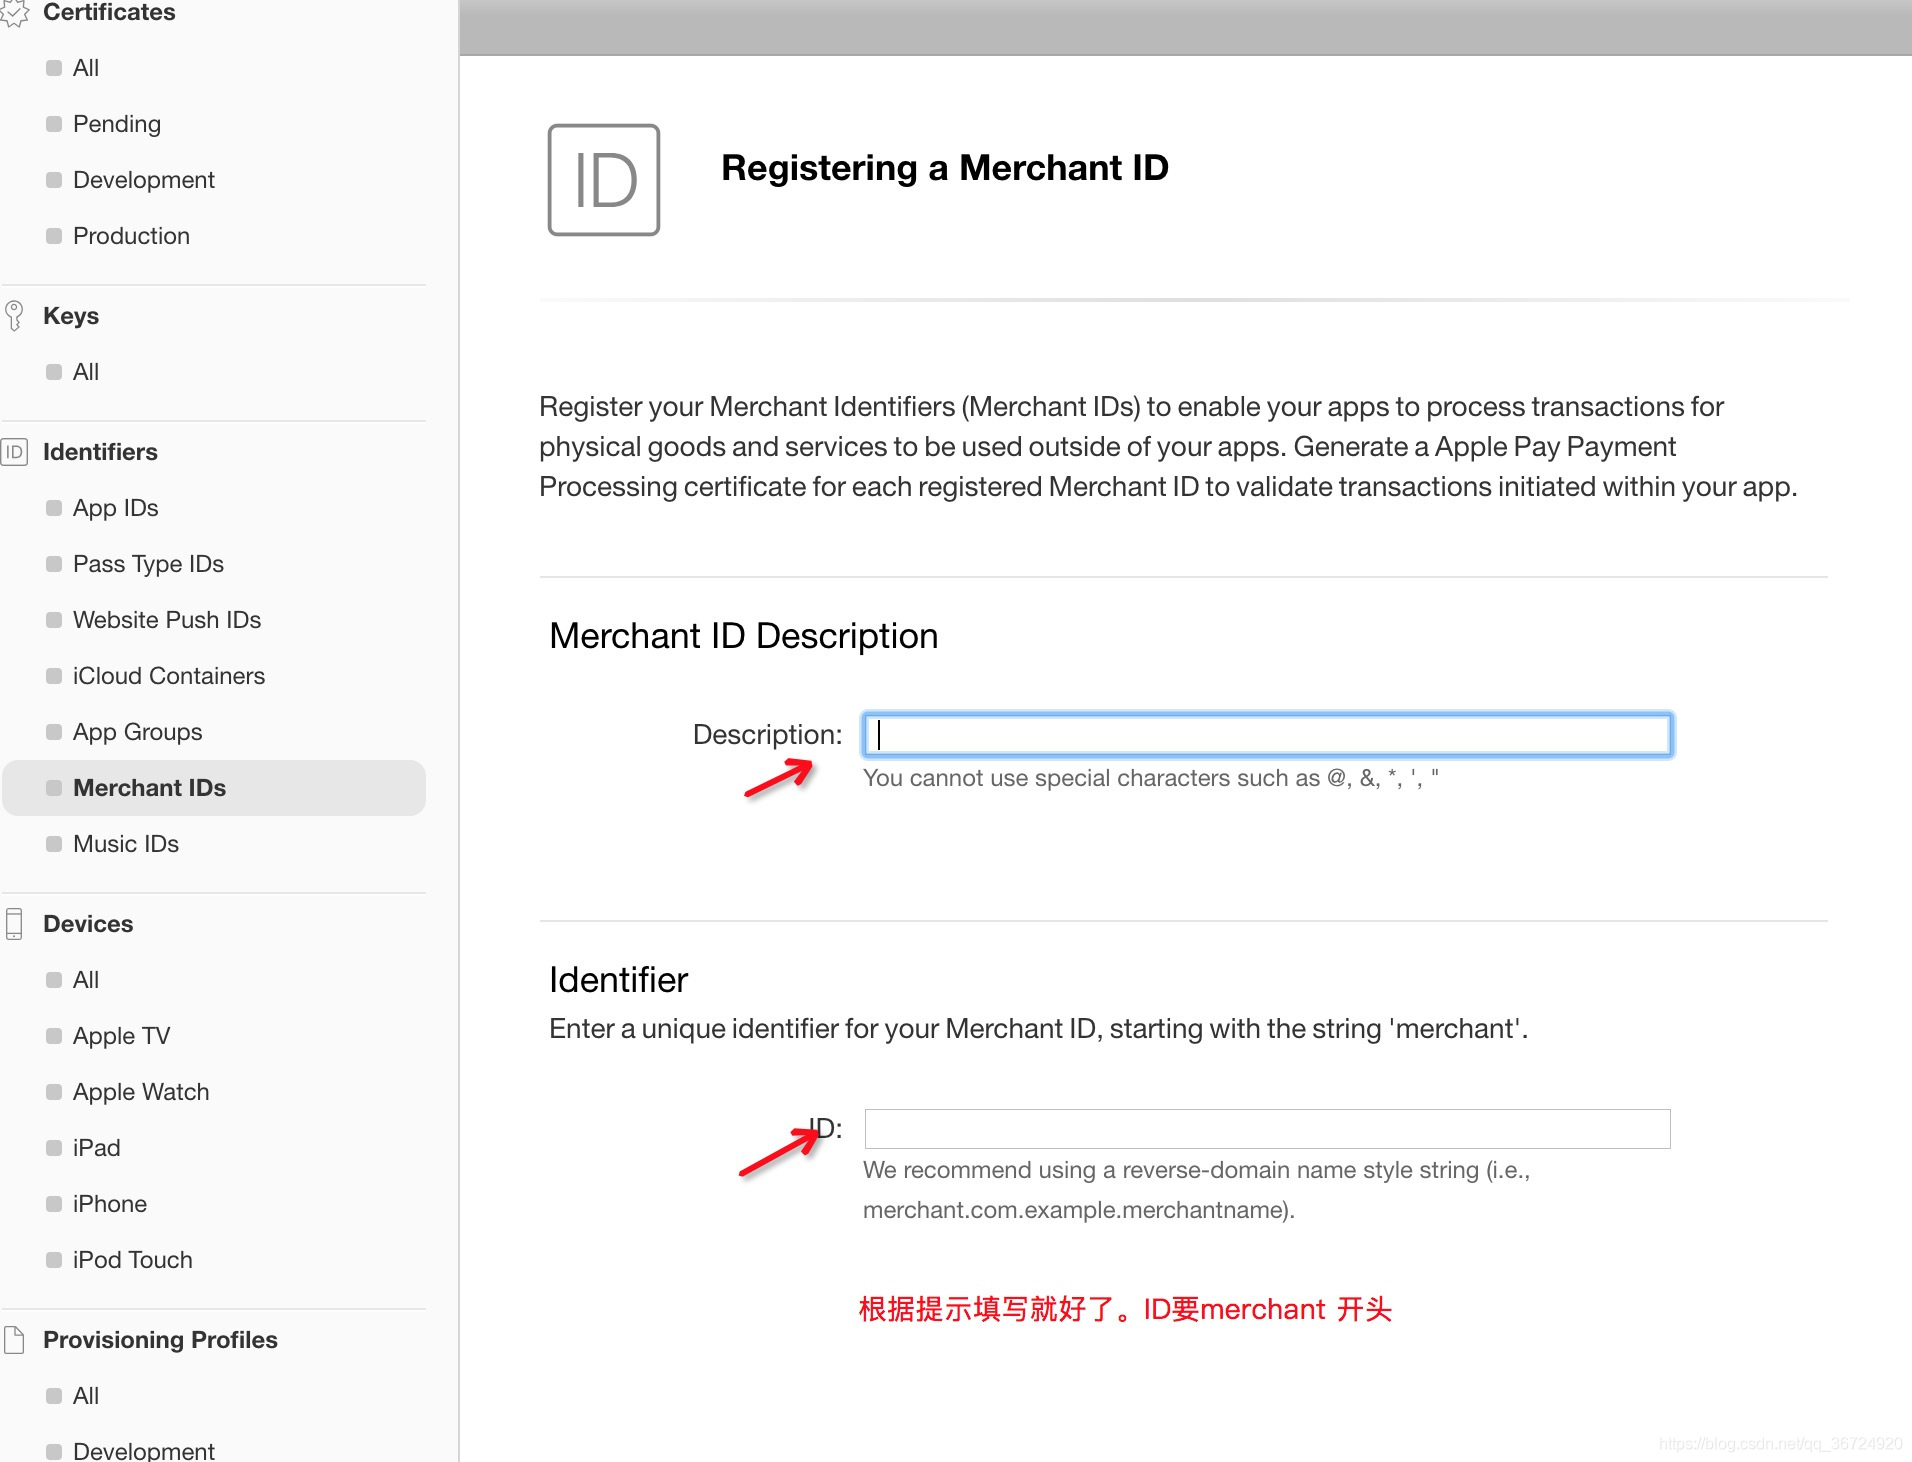The width and height of the screenshot is (1912, 1462).
Task: Open All under Certificates
Action: coord(86,68)
